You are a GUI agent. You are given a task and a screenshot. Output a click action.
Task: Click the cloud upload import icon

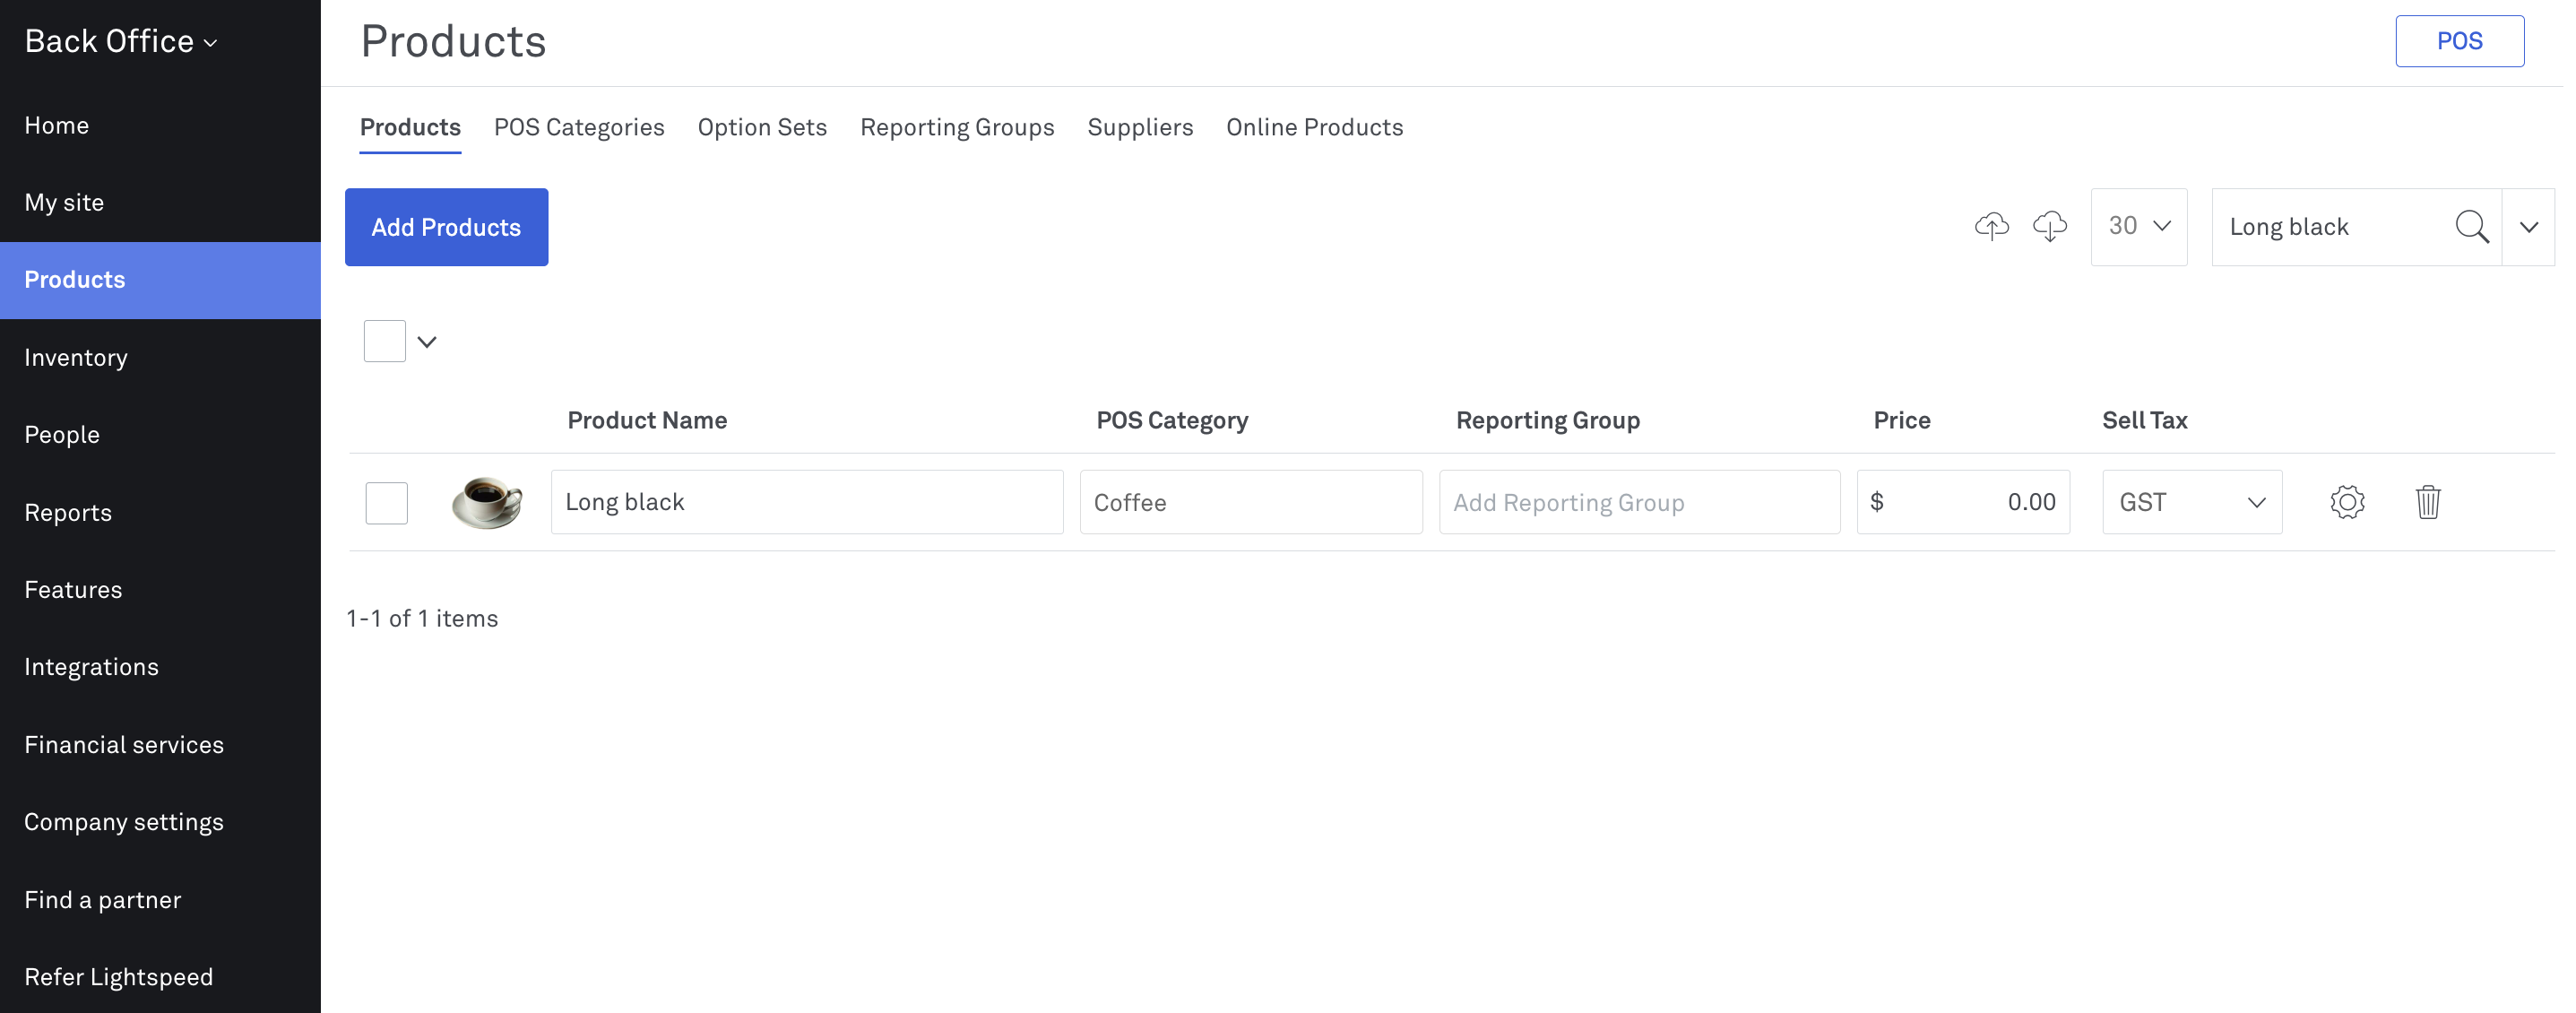click(1991, 227)
